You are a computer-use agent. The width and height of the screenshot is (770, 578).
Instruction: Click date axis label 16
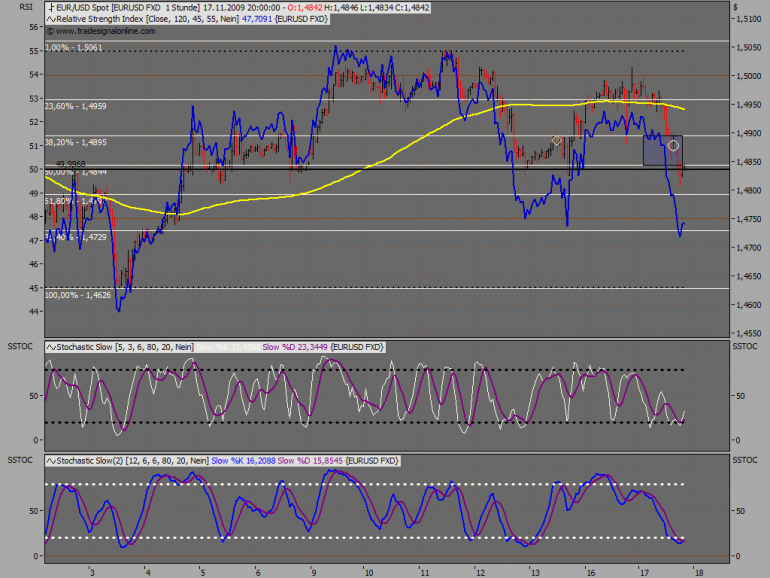pyautogui.click(x=590, y=573)
